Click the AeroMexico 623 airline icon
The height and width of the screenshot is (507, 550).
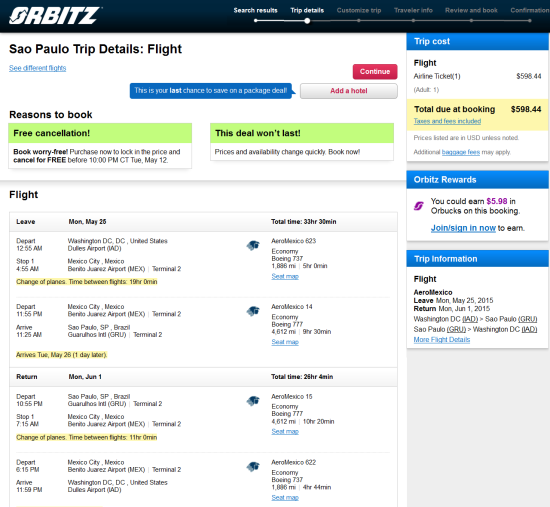[x=253, y=245]
